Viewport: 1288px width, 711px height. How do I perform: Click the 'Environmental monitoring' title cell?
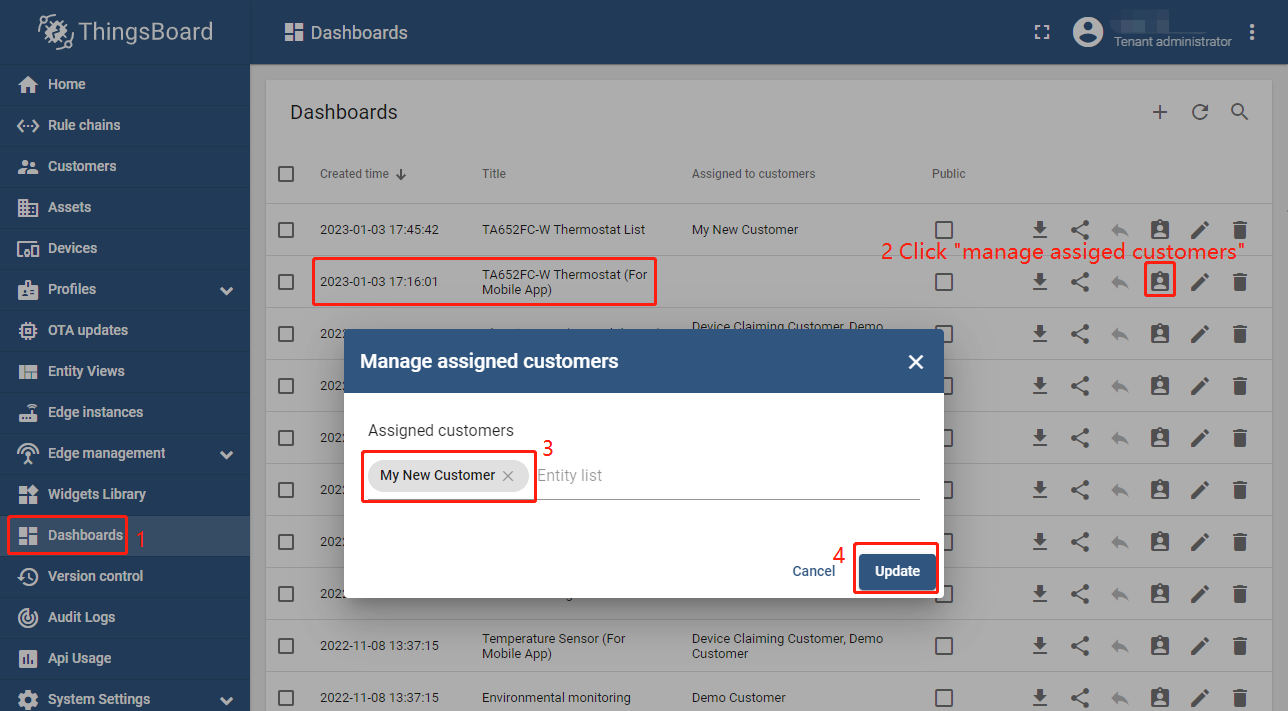[x=556, y=698]
